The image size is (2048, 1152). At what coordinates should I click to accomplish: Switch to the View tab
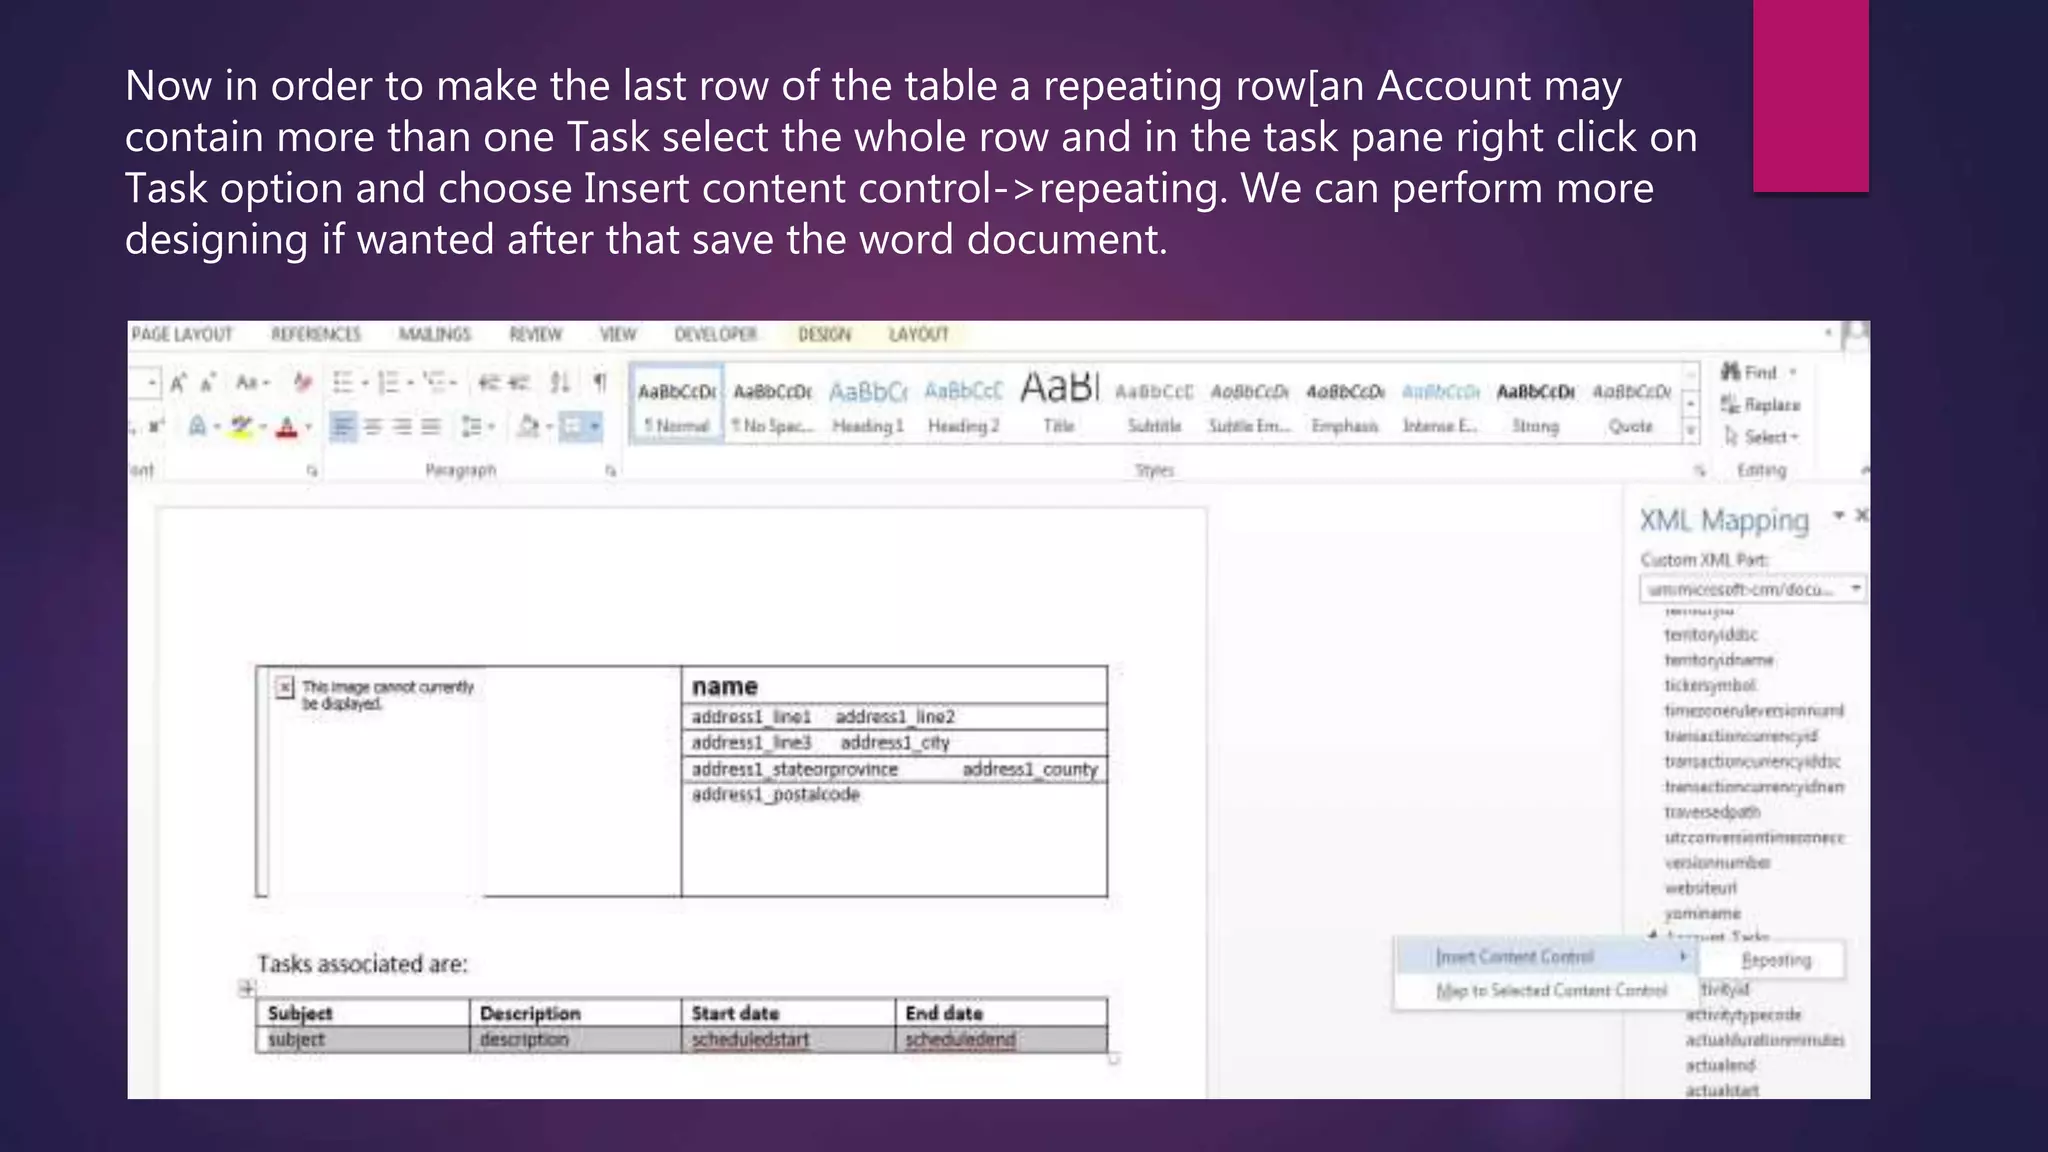coord(618,334)
